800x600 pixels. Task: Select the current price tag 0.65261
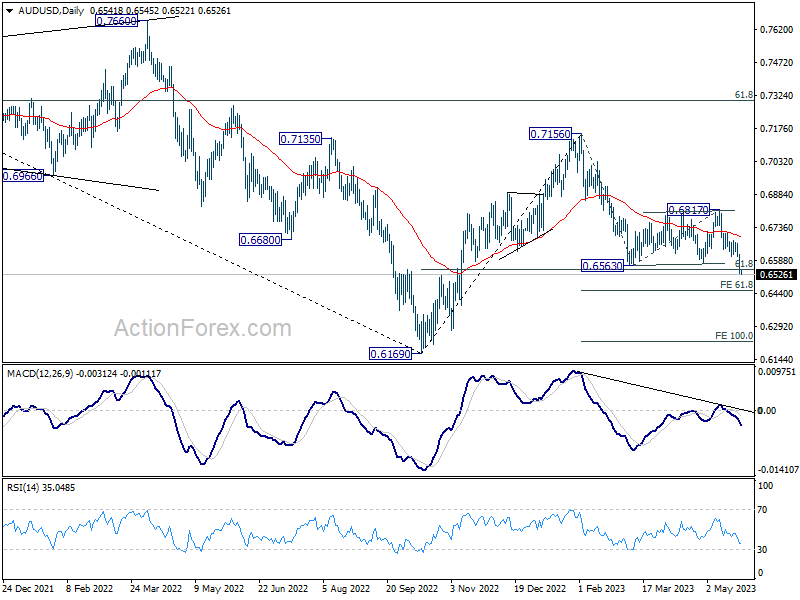776,274
